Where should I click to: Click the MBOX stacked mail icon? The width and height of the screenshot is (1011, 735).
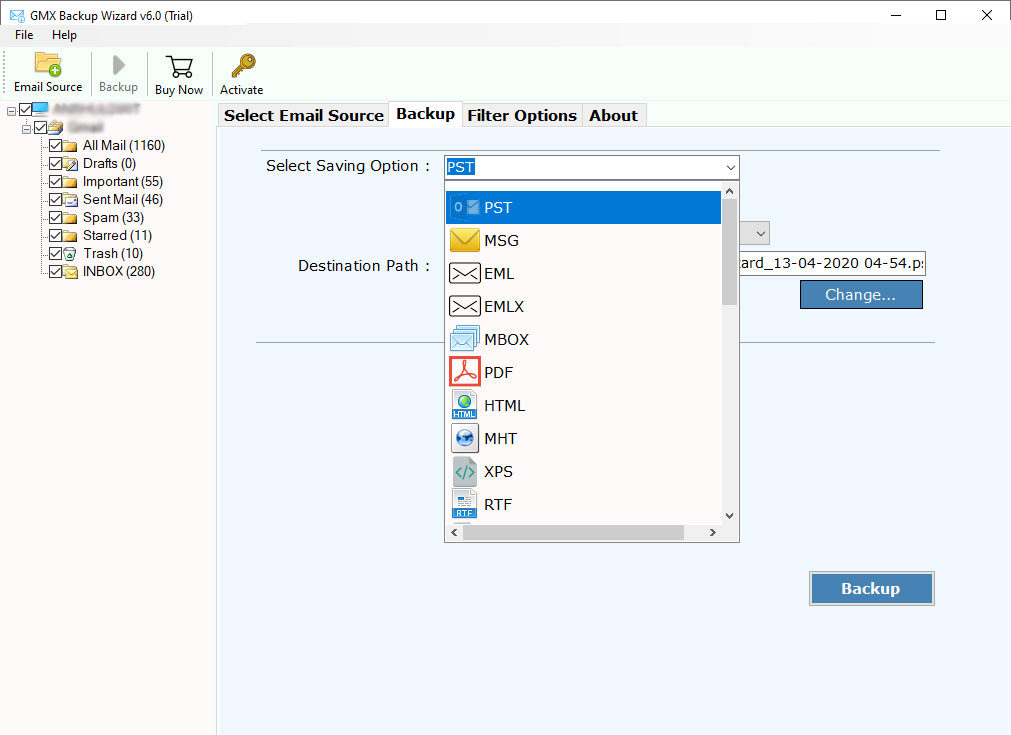click(465, 339)
